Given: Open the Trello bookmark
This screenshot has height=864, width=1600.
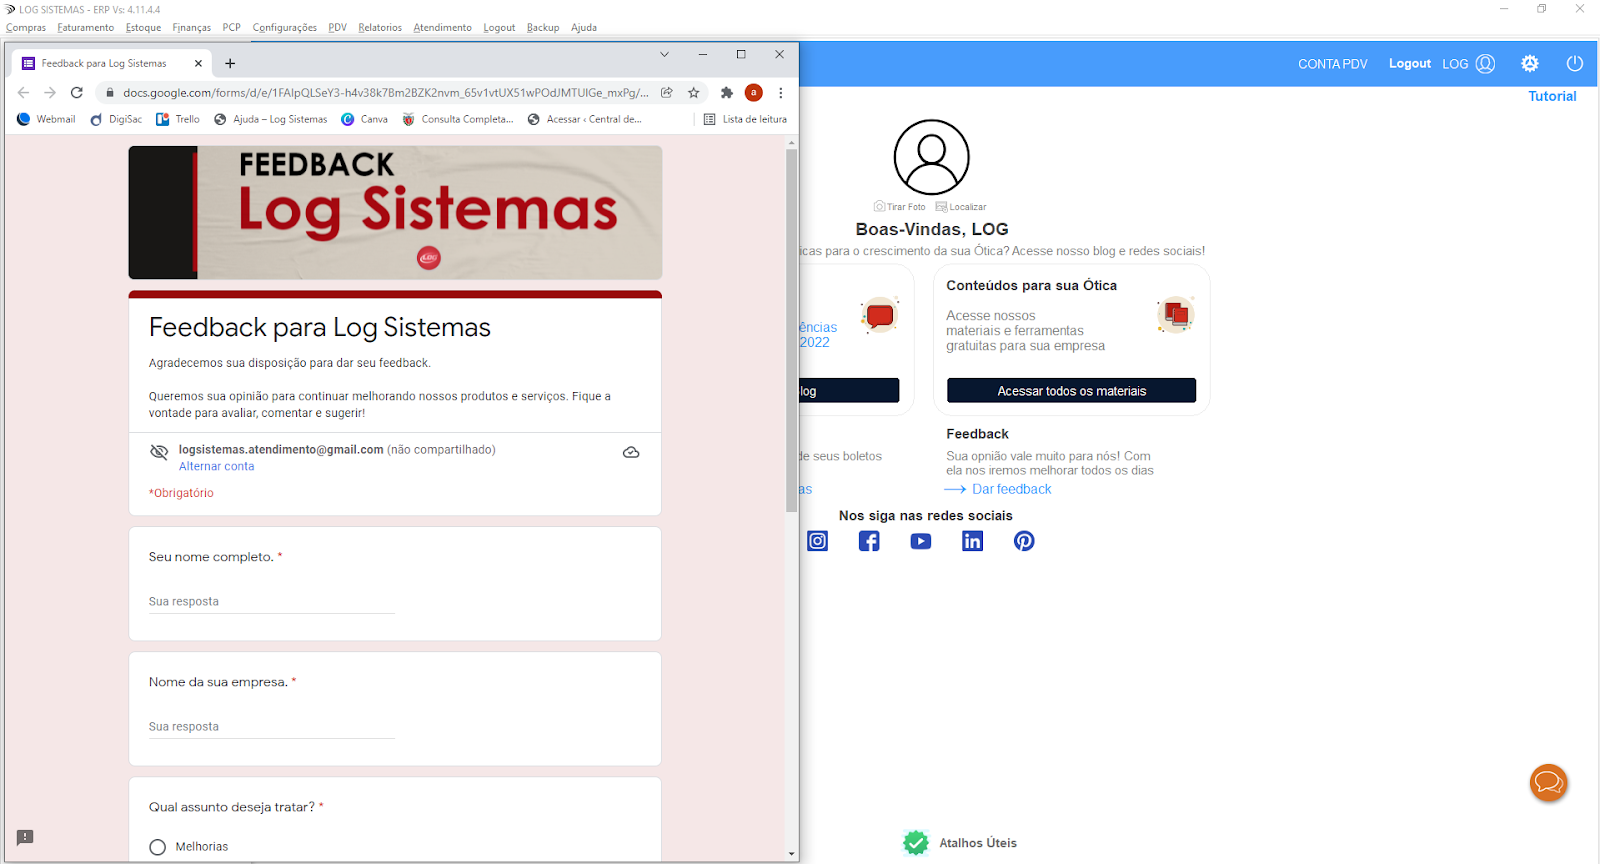Looking at the screenshot, I should [x=178, y=119].
